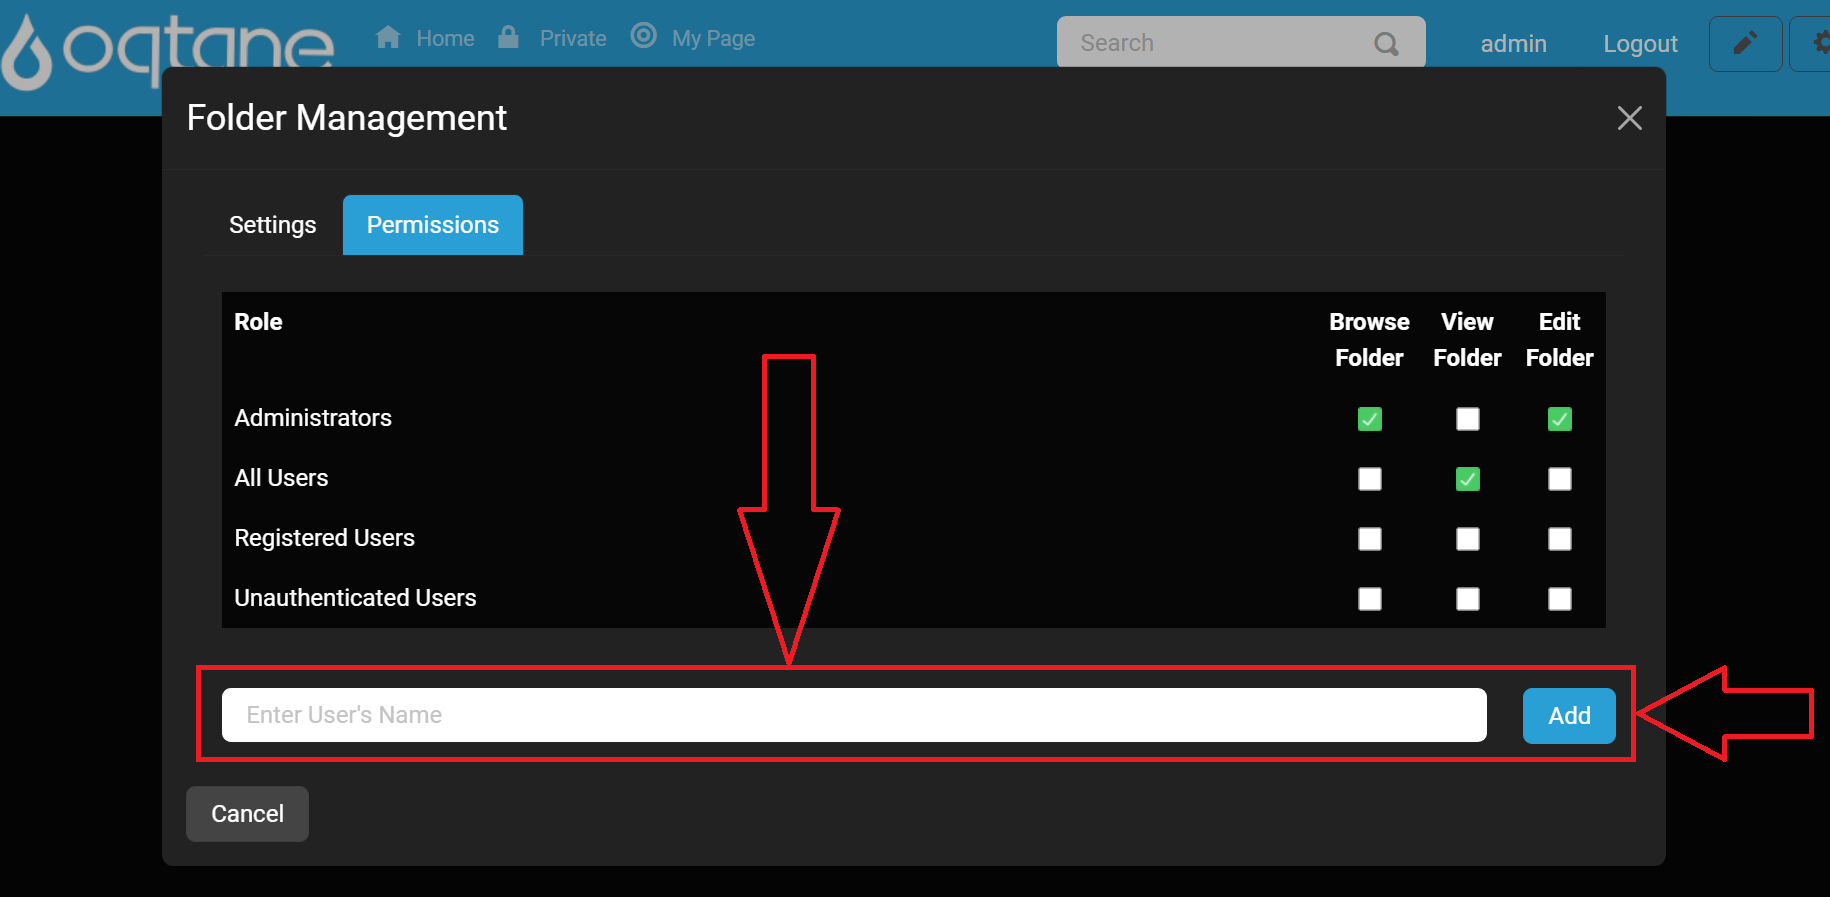Uncheck Edit Folder for Administrators
Screen dimensions: 1830x897
(1560, 419)
